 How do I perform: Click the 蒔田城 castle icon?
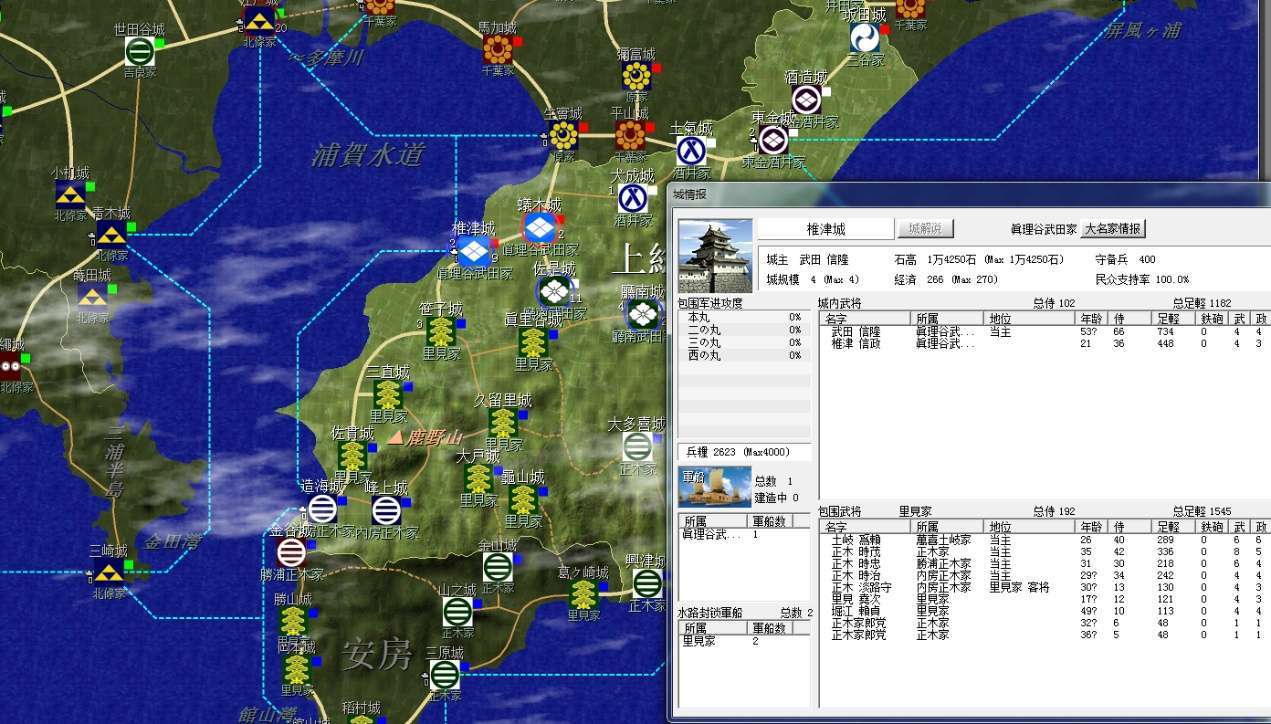[x=94, y=296]
